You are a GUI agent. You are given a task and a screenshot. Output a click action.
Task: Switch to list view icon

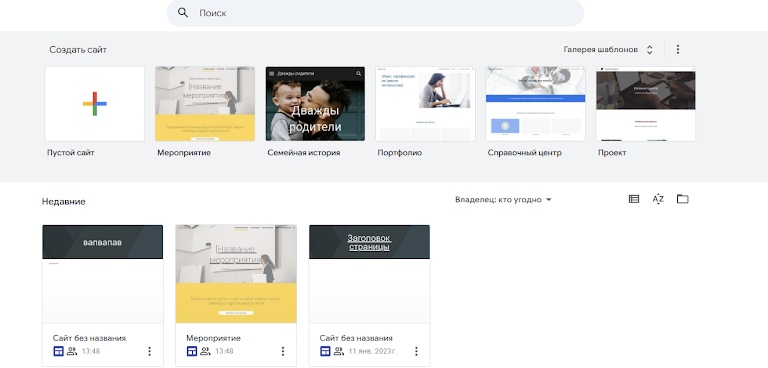(634, 199)
